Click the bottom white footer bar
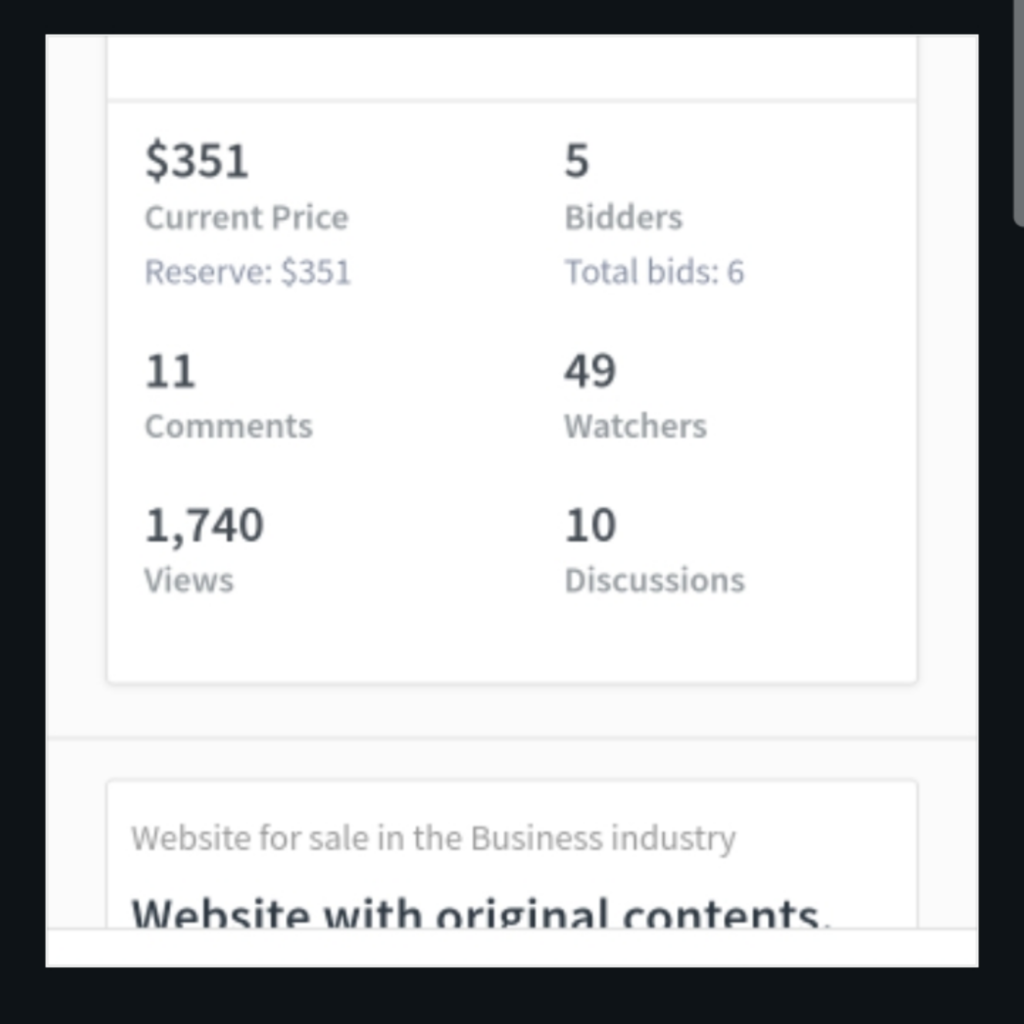 tap(512, 948)
